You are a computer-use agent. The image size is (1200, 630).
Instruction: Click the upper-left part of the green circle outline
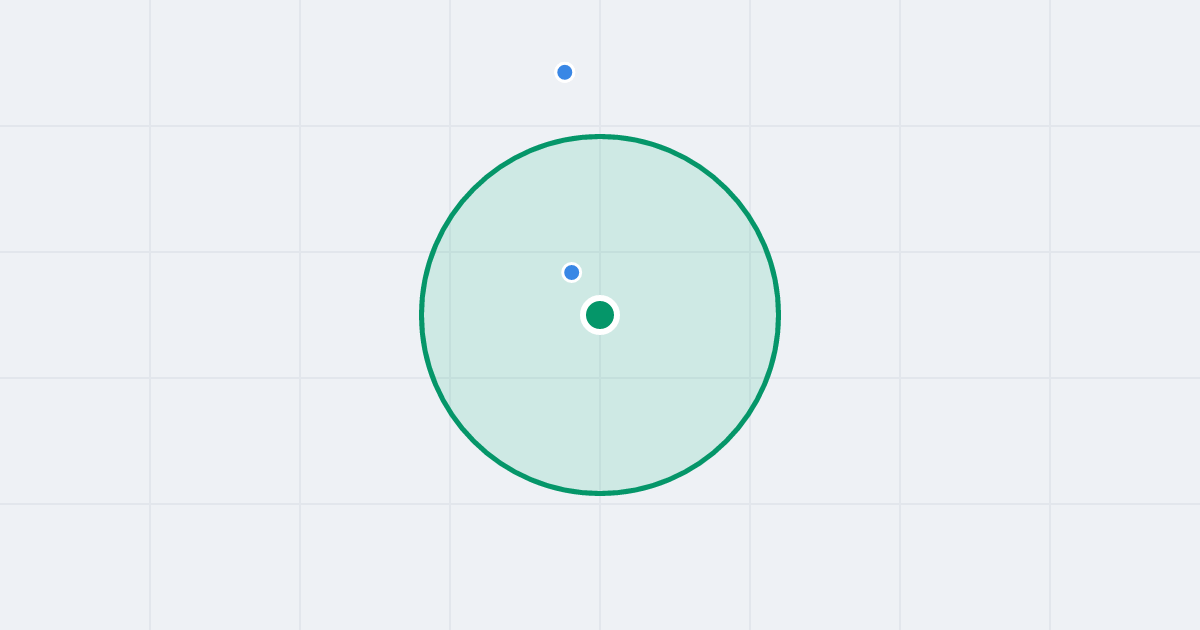tap(474, 189)
